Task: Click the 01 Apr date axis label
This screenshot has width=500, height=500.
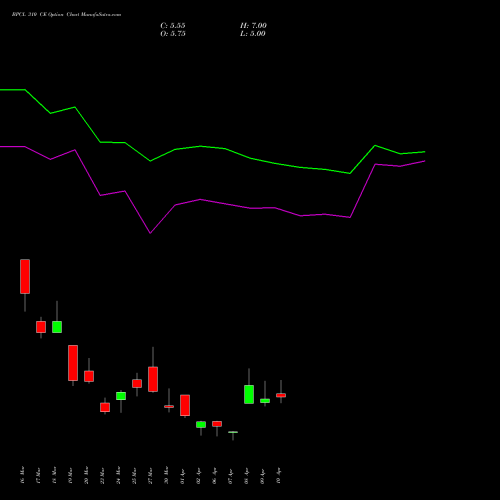Action: [x=182, y=476]
